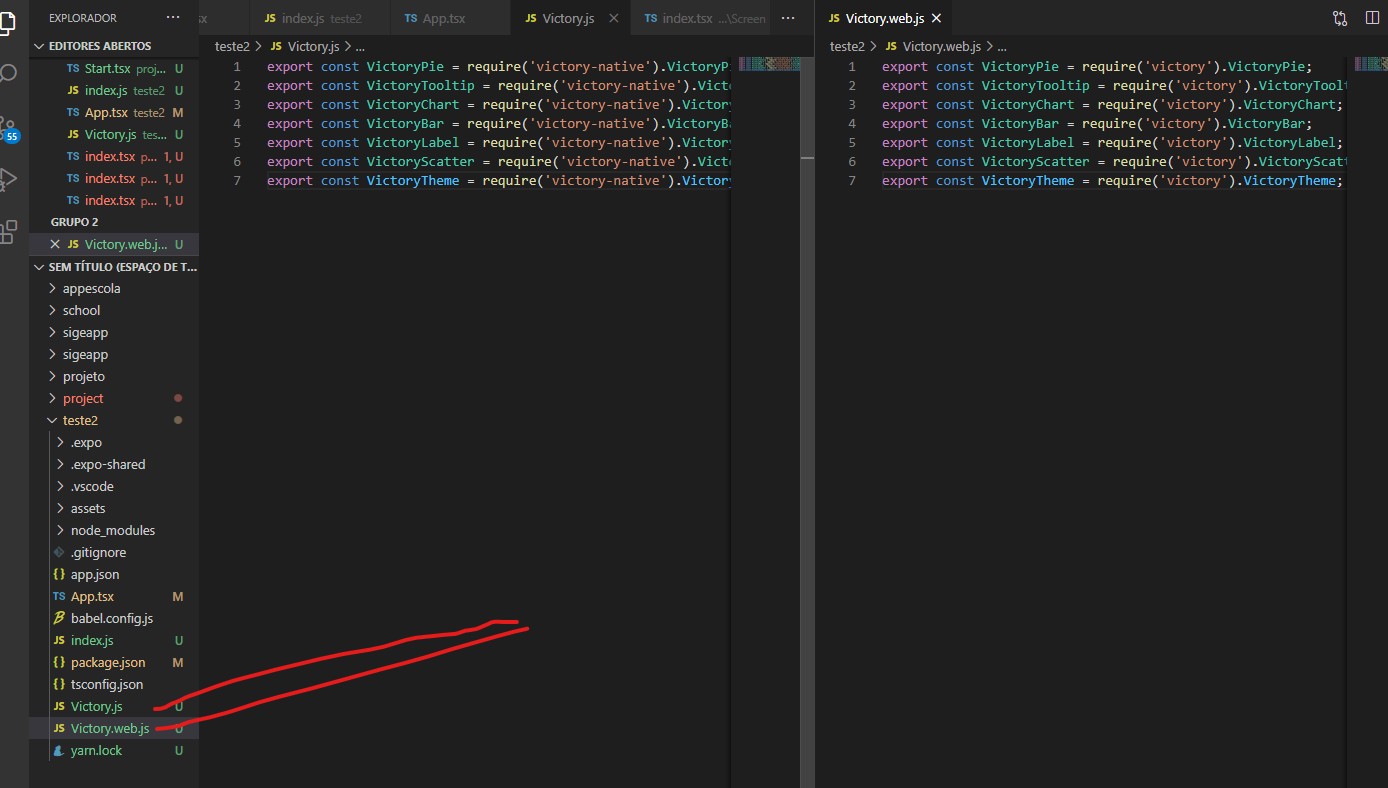The image size is (1388, 788).
Task: Select the Victory.web.js tab in right group
Action: point(885,18)
